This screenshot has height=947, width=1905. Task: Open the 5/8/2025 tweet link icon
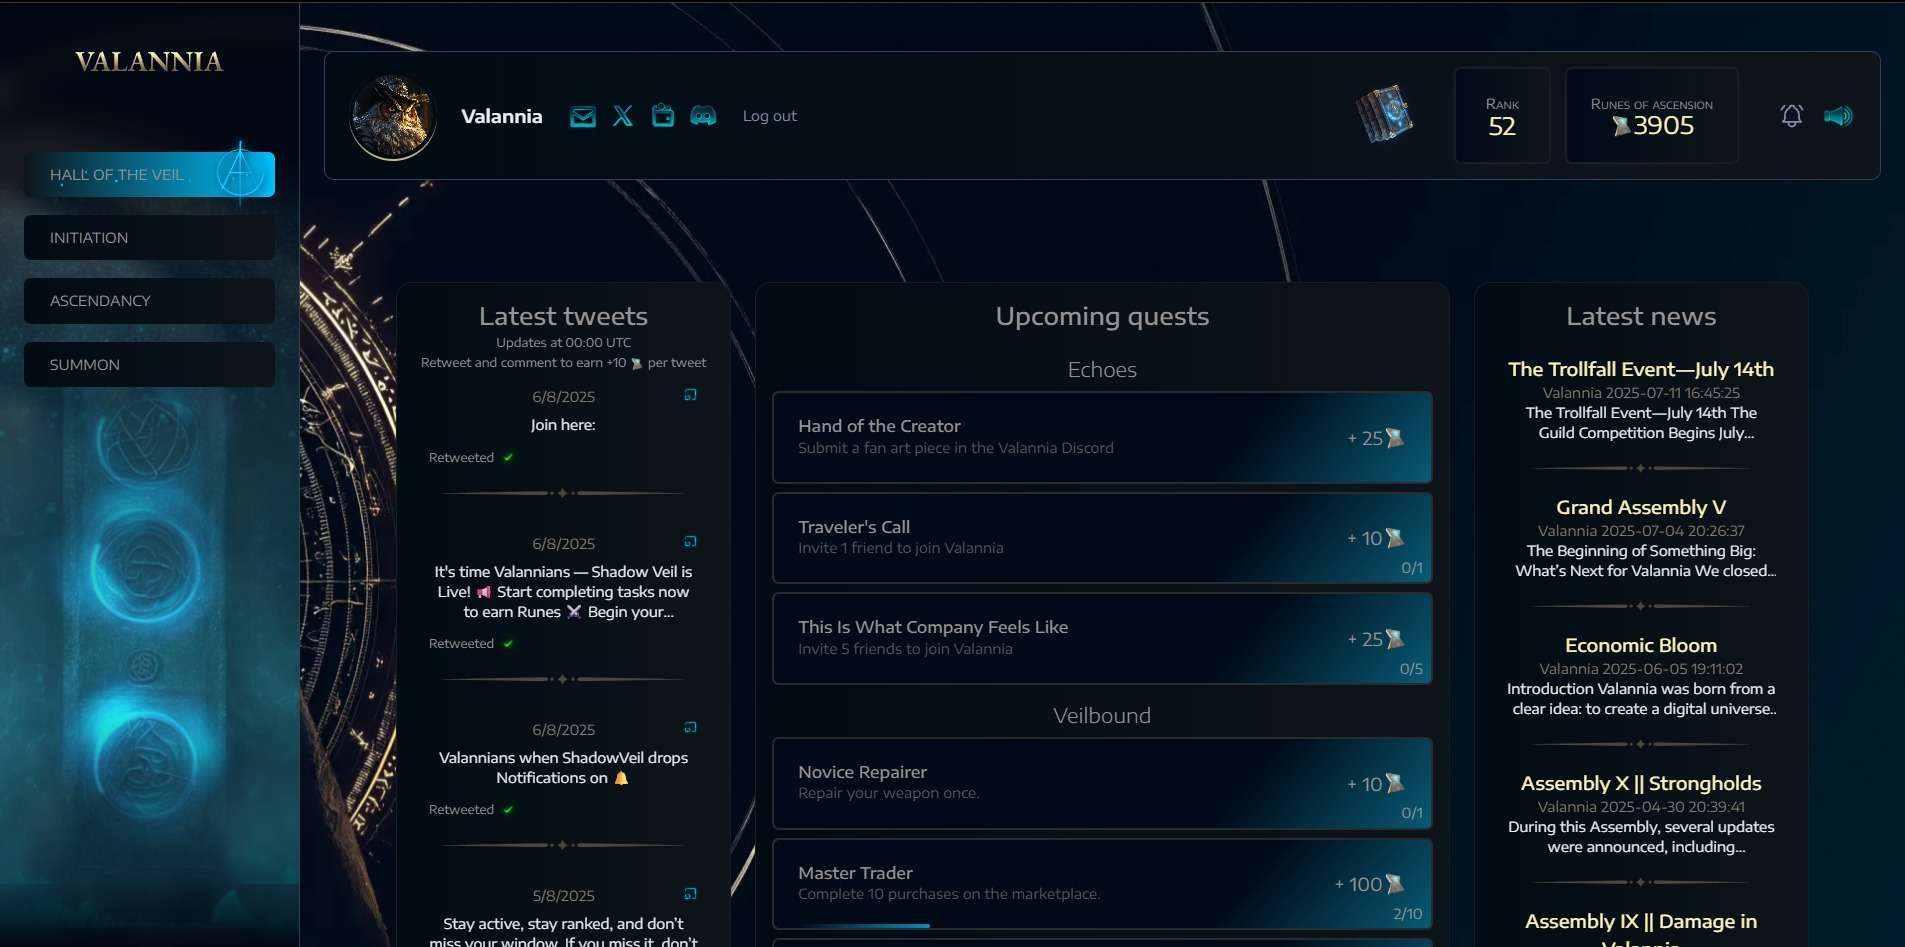690,894
